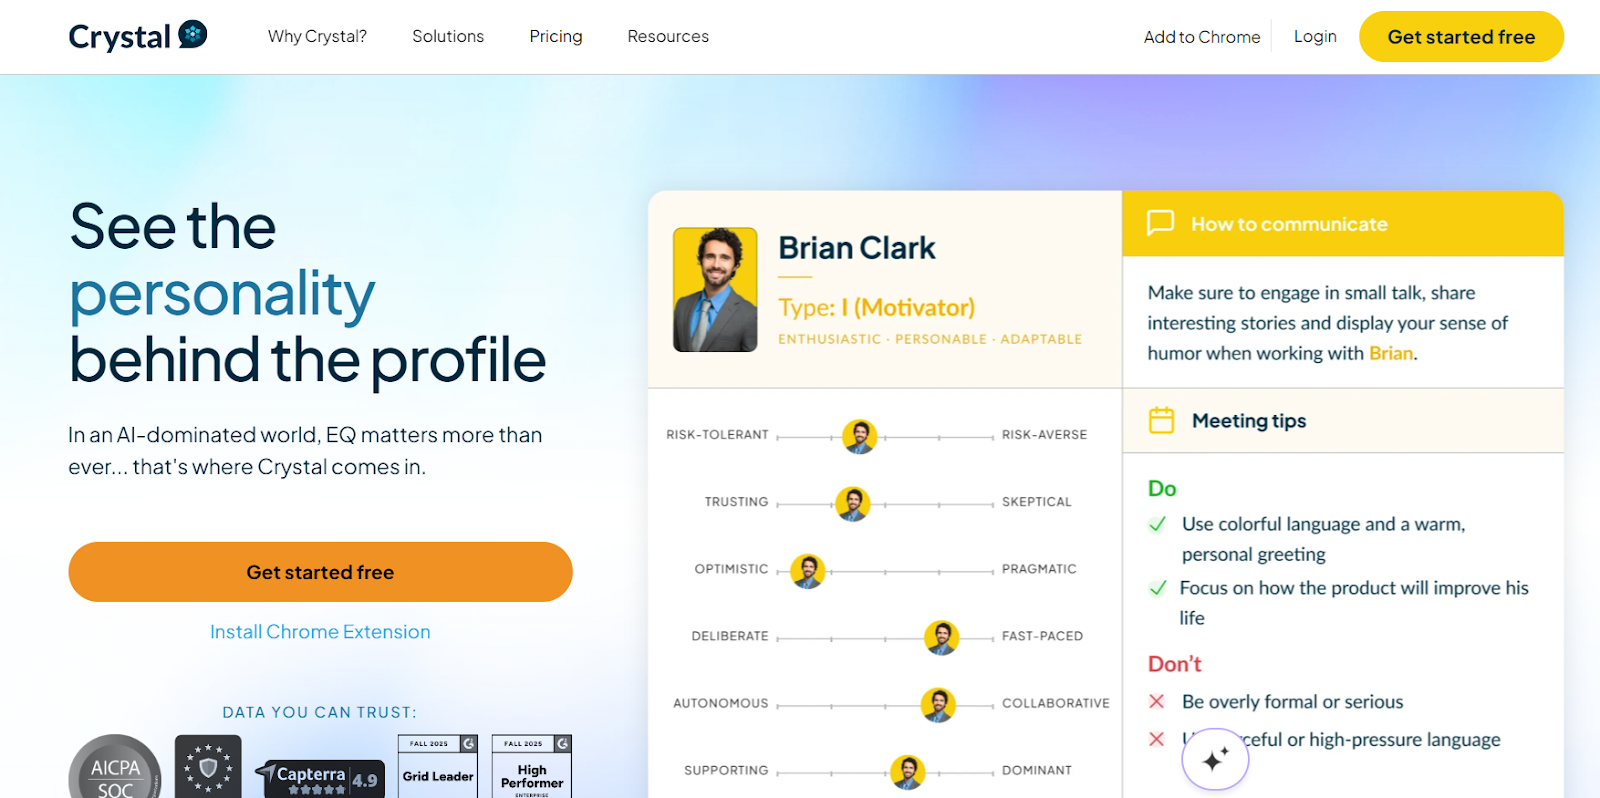
Task: Click the ENTHUSIASTIC · PERSONABLE · ADAPTABLE traits line
Action: coord(930,340)
